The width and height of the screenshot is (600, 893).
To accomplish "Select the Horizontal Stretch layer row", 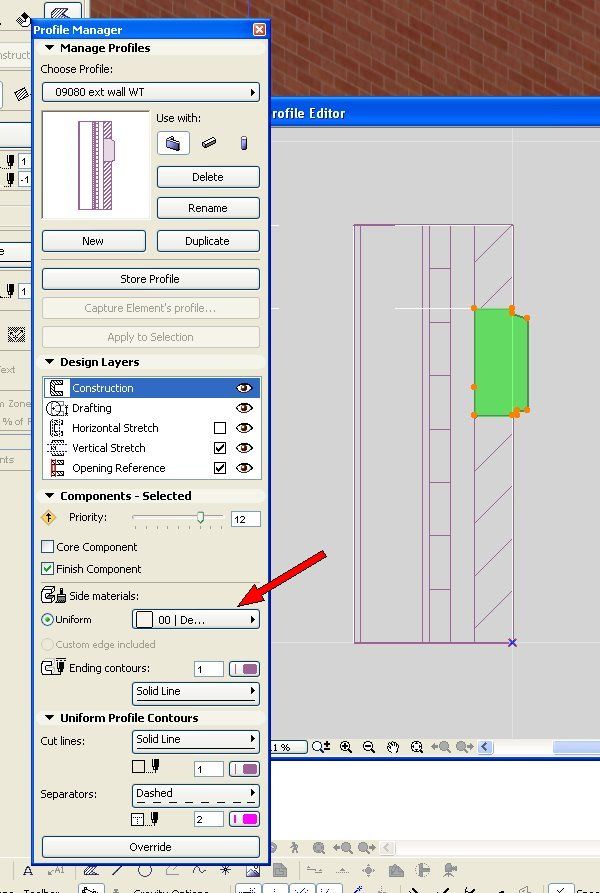I will (x=152, y=428).
